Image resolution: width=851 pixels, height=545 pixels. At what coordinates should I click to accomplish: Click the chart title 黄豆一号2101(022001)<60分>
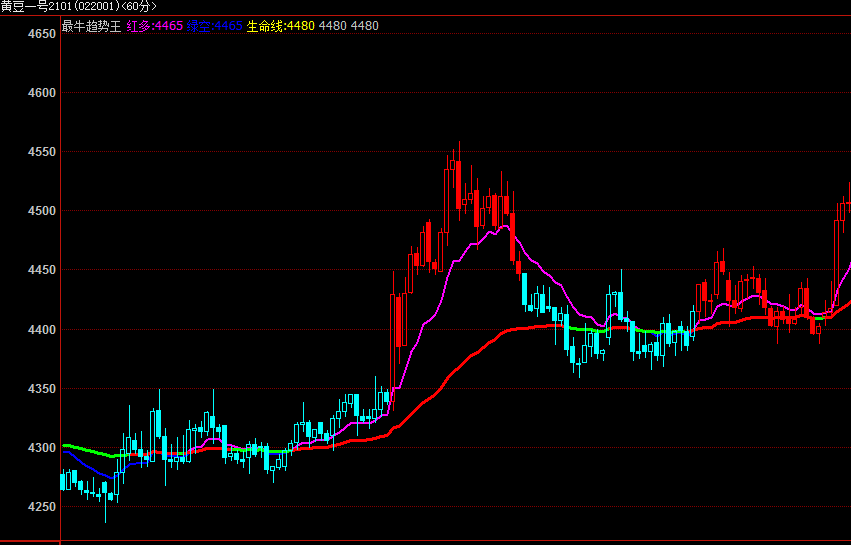[x=78, y=7]
